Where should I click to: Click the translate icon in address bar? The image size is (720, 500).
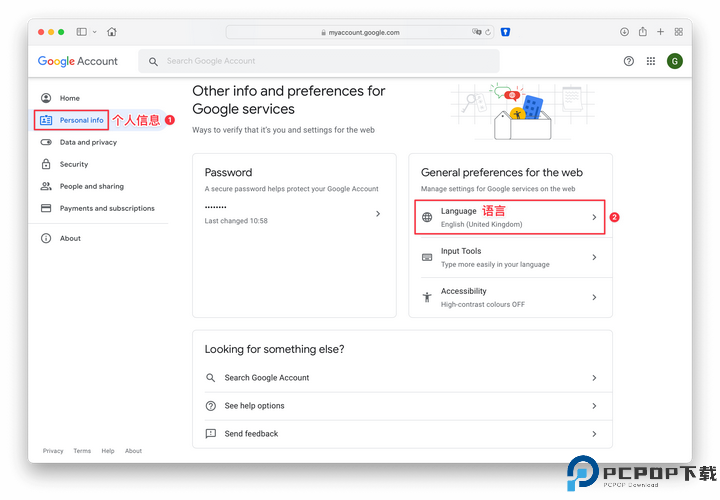(476, 32)
